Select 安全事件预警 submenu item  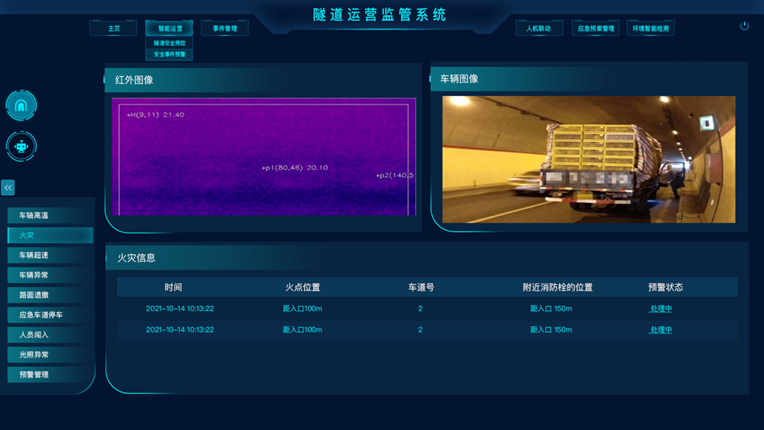[169, 55]
